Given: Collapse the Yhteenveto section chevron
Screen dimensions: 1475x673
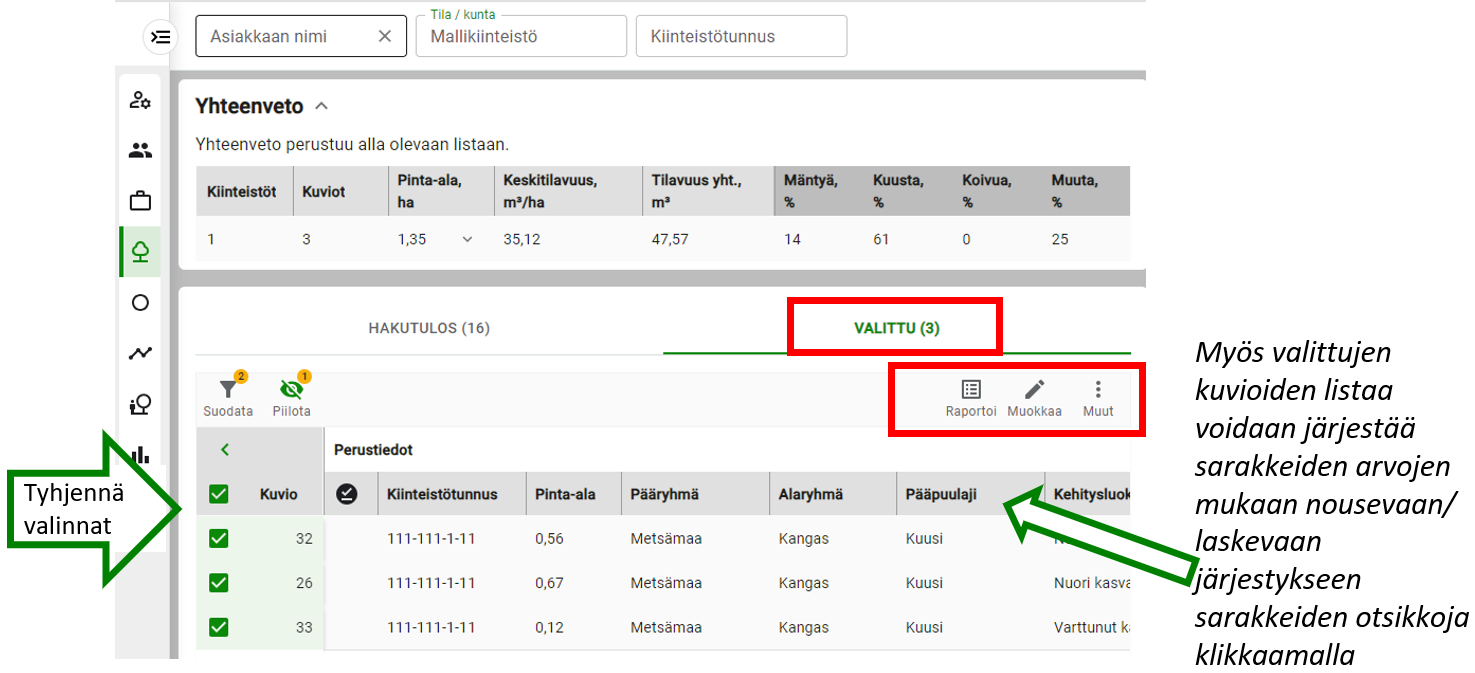Looking at the screenshot, I should [321, 106].
